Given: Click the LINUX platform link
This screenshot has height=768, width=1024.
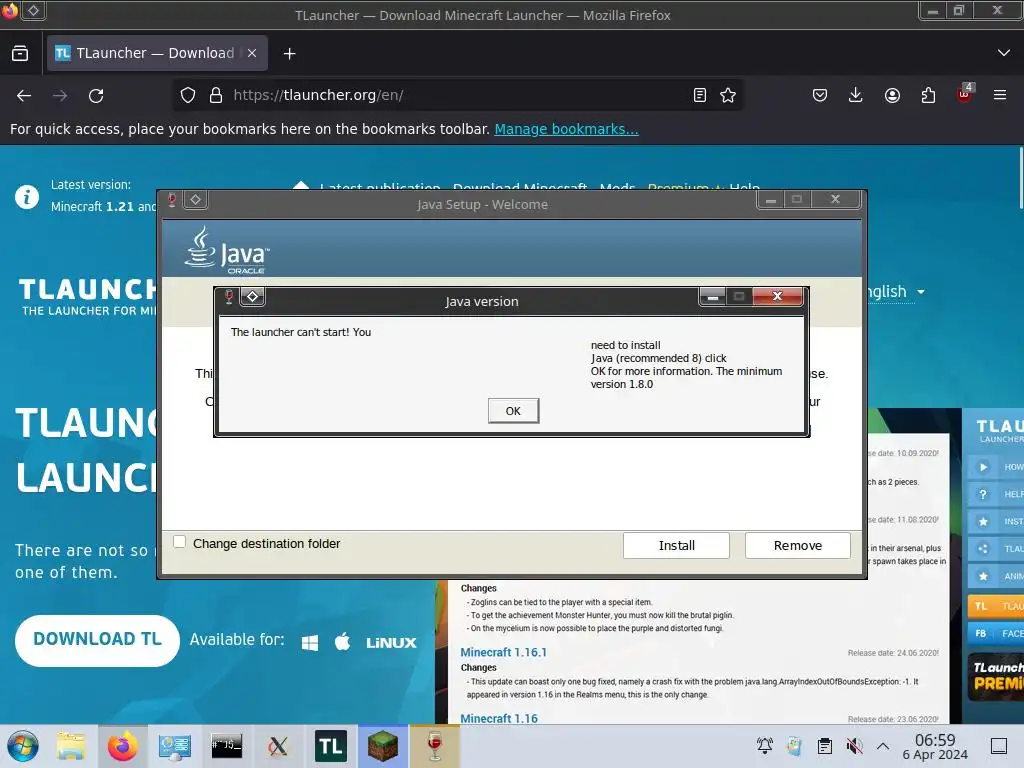Looking at the screenshot, I should 391,643.
